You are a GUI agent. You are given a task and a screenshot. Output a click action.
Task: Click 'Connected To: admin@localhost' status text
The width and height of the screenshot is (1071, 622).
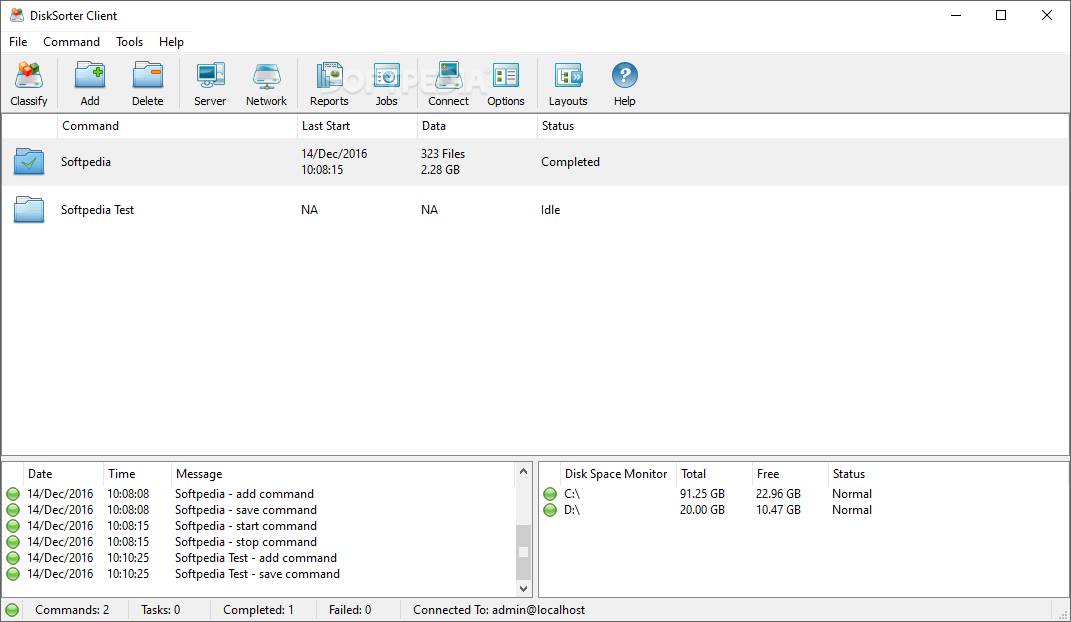coord(499,610)
